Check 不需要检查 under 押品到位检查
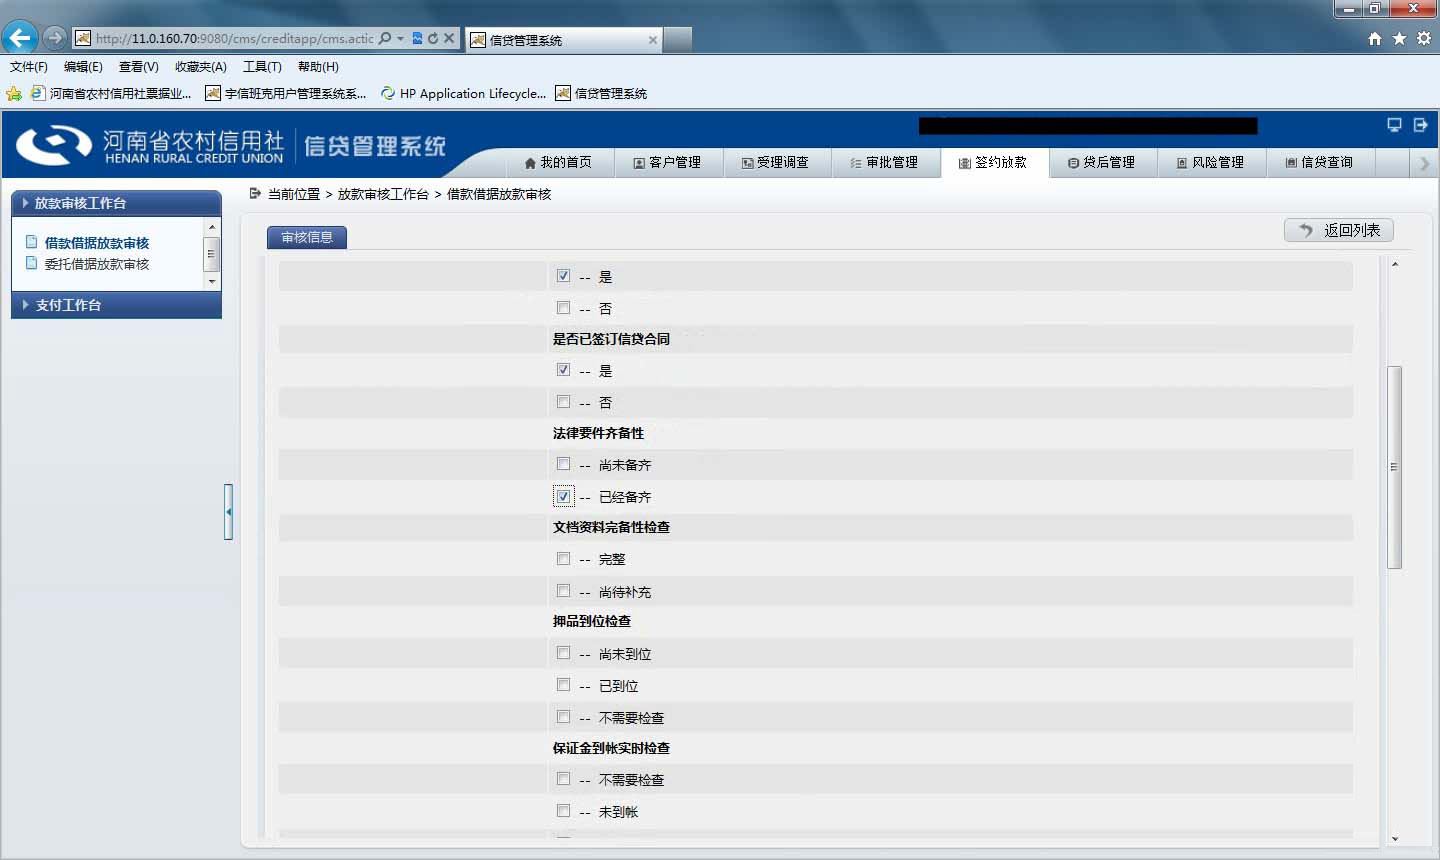Screen dimensions: 1440x860 click(x=564, y=717)
